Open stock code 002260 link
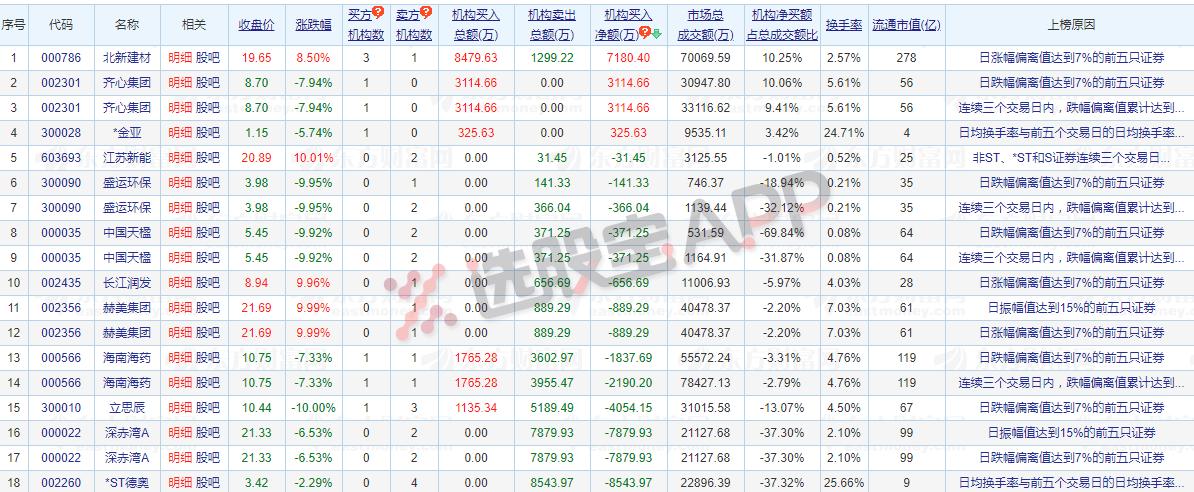Screen dimensions: 1194x492 point(61,482)
